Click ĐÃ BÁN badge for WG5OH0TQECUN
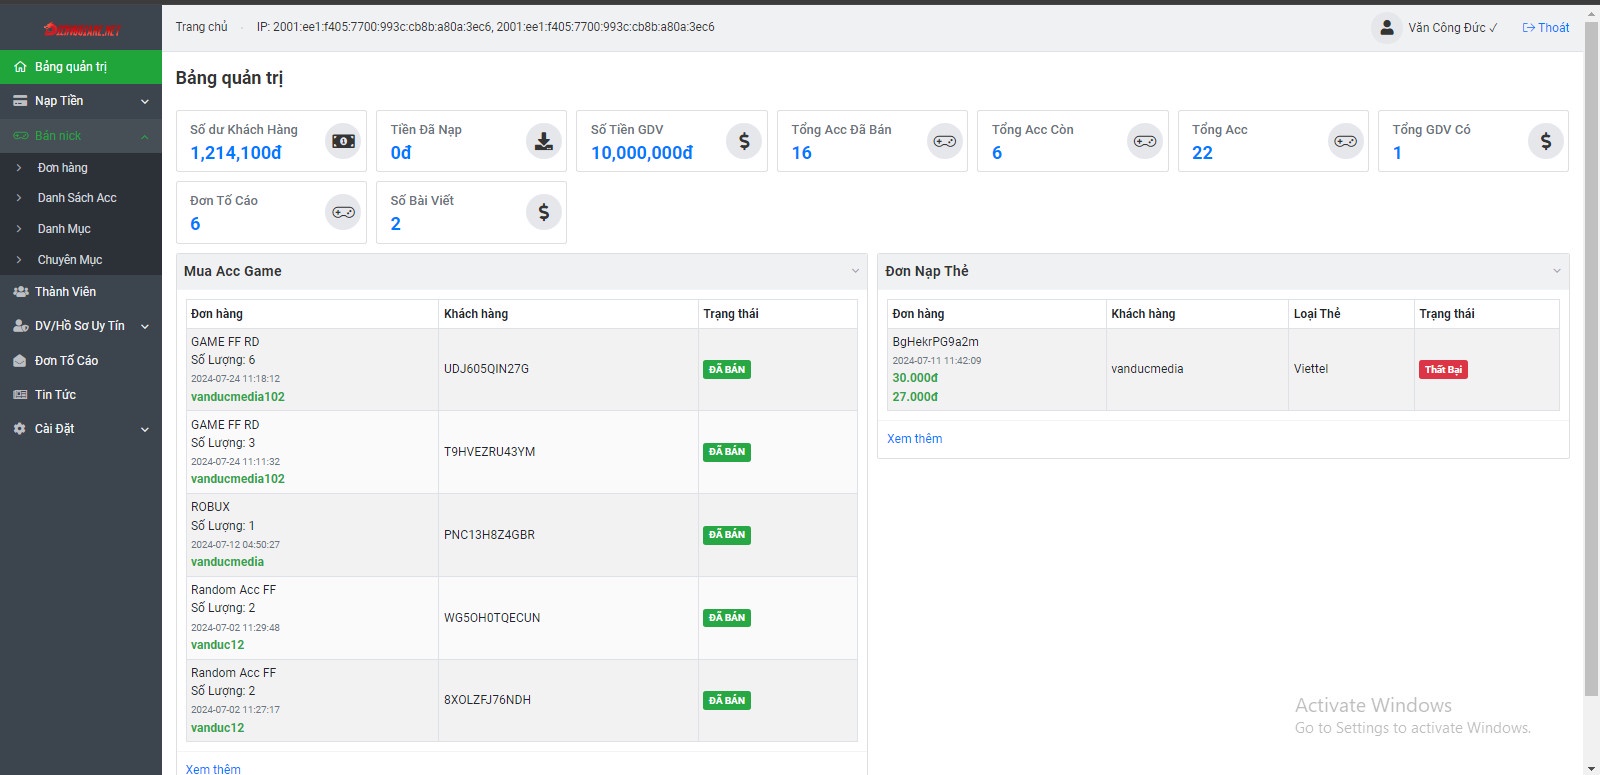 click(727, 618)
